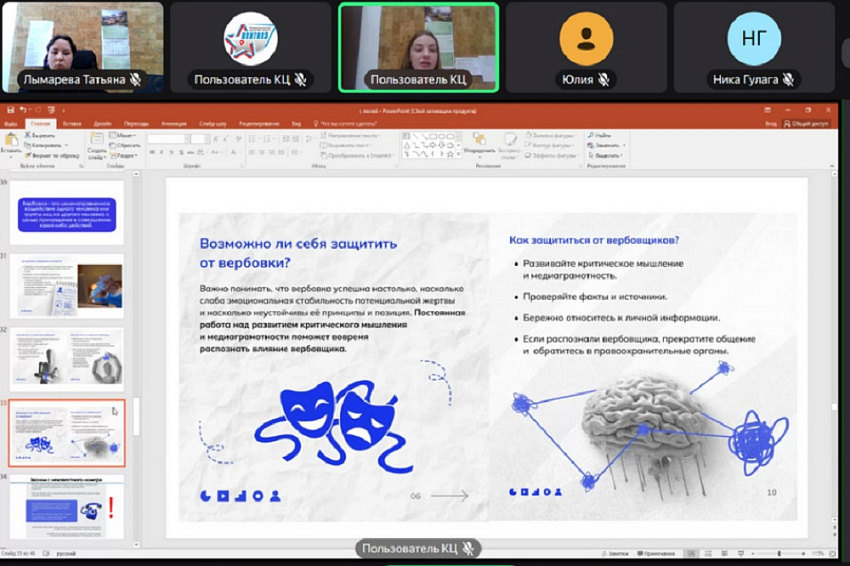This screenshot has height=566, width=850.
Task: Open the Insert (Вставка) ribbon tab
Action: [71, 123]
